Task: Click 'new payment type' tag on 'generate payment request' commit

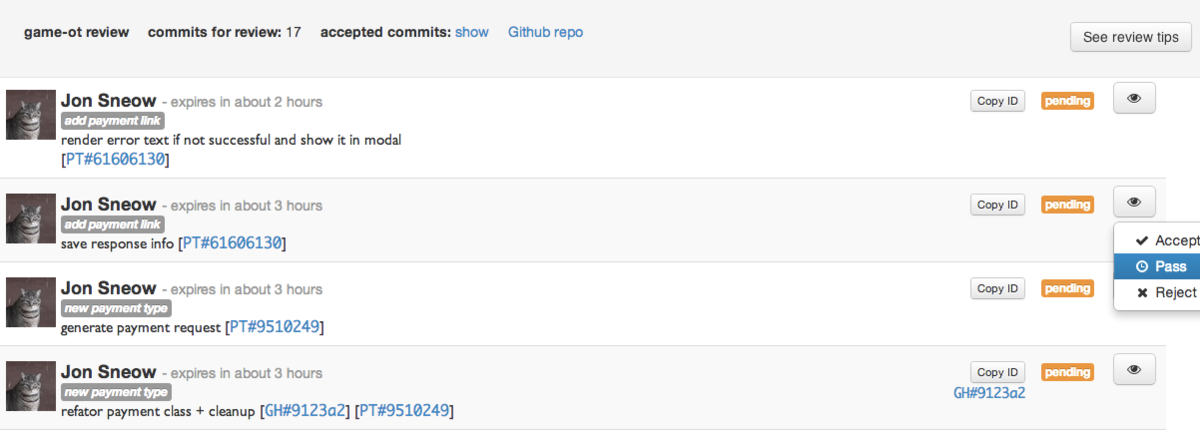Action: 116,308
